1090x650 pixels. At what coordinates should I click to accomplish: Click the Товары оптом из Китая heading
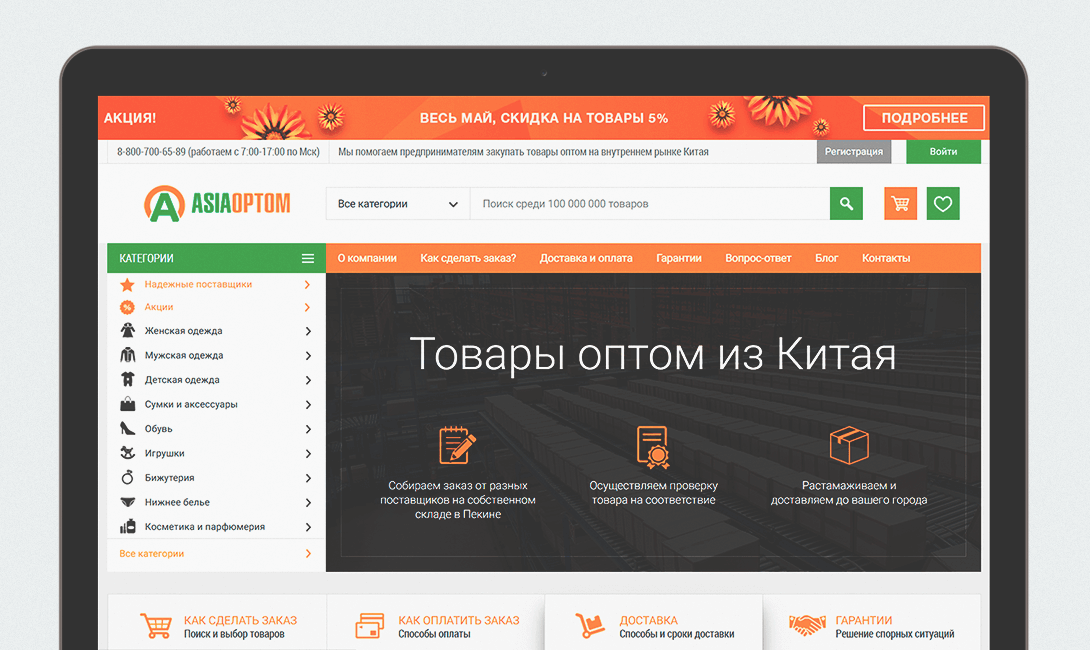point(653,354)
